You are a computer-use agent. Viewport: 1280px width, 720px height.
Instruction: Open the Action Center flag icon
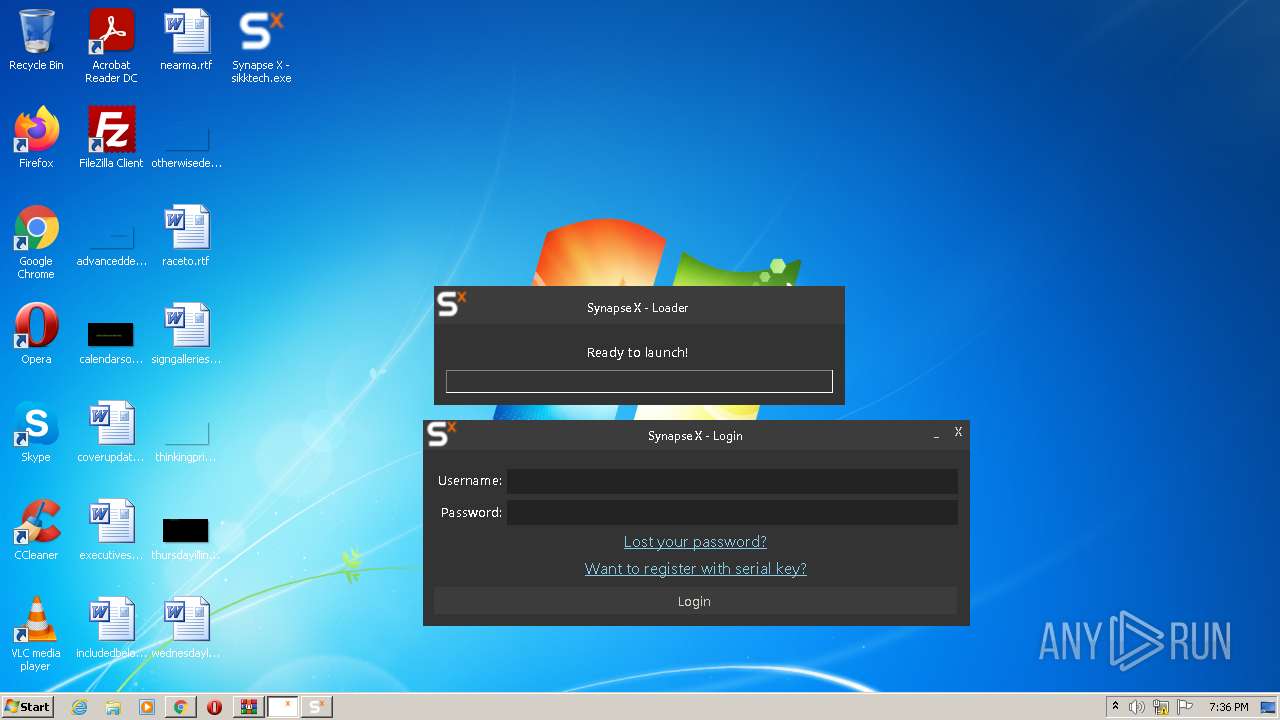(x=1186, y=707)
